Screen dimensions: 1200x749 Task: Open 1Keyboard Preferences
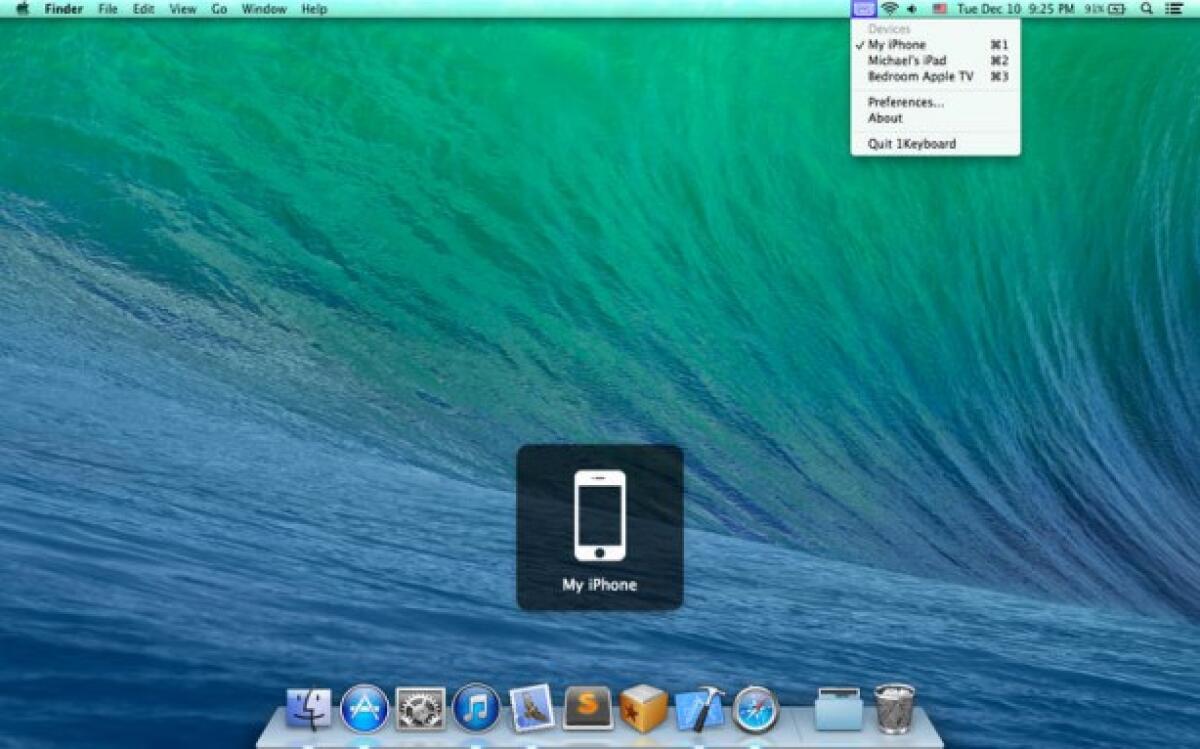coord(897,102)
